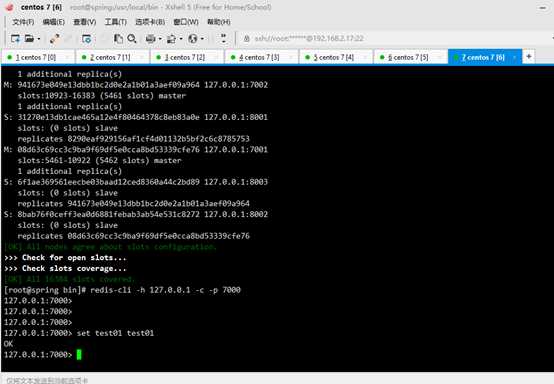
Task: Click the 'replicates 8290eaf929156af1cf4d01132b5bf2c6c8785753' line
Action: [x=134, y=139]
